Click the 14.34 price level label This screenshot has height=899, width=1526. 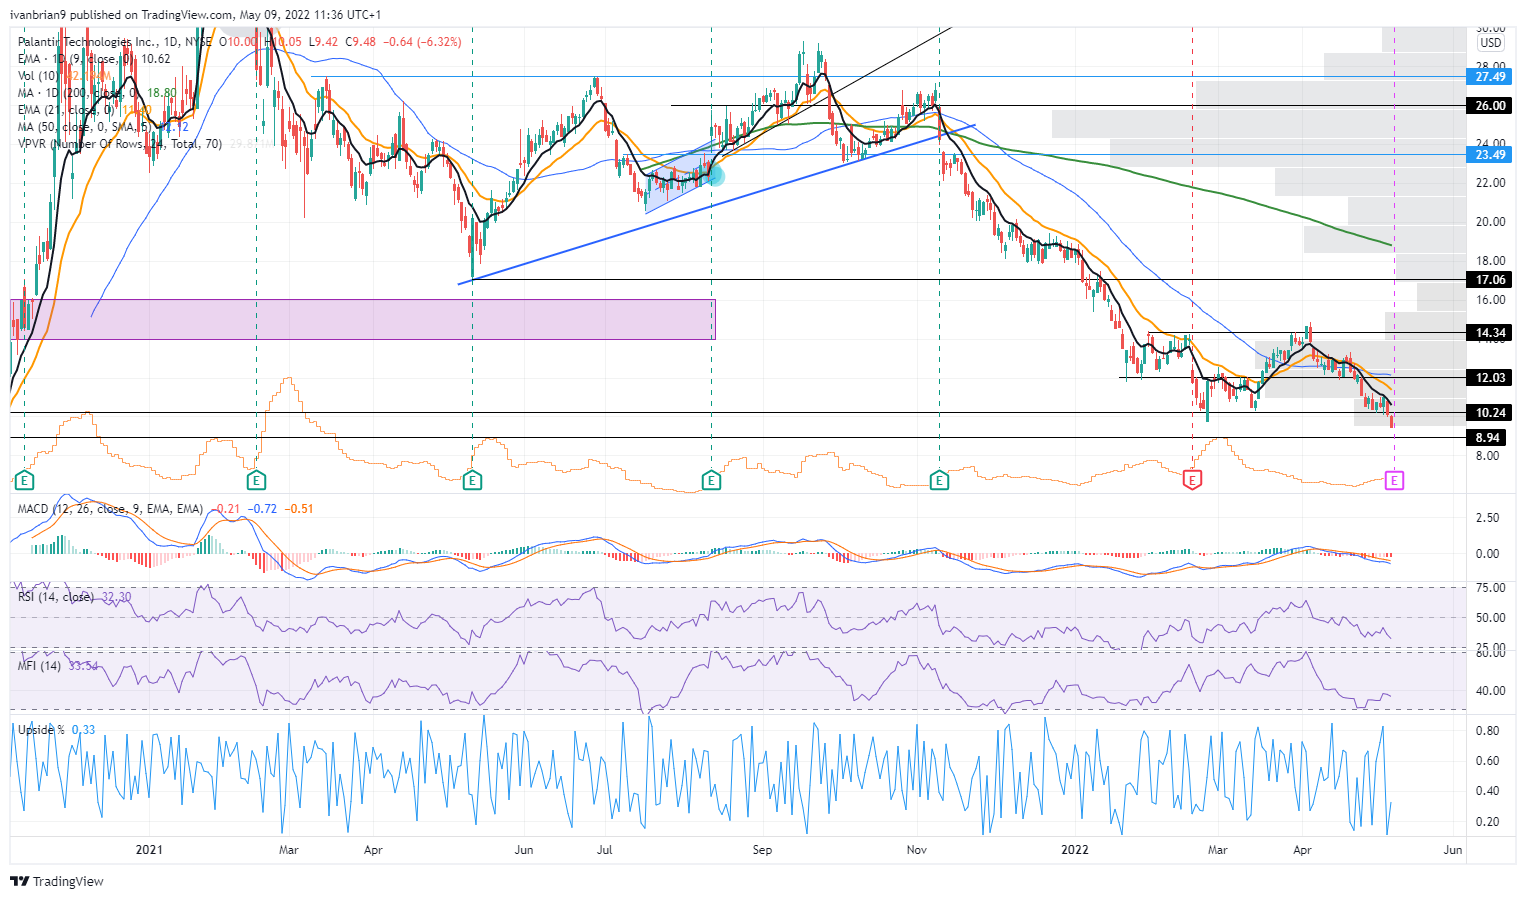[x=1490, y=333]
